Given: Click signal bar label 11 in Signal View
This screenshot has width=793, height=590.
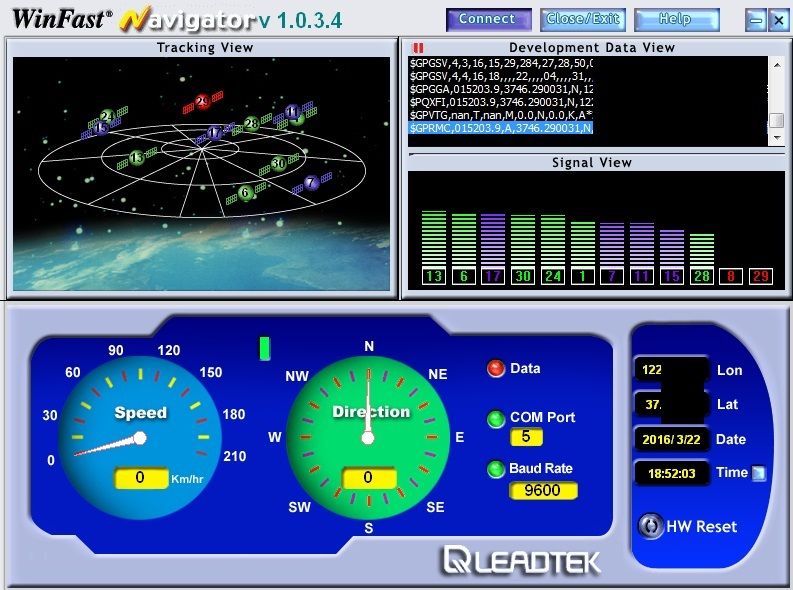Looking at the screenshot, I should 642,276.
